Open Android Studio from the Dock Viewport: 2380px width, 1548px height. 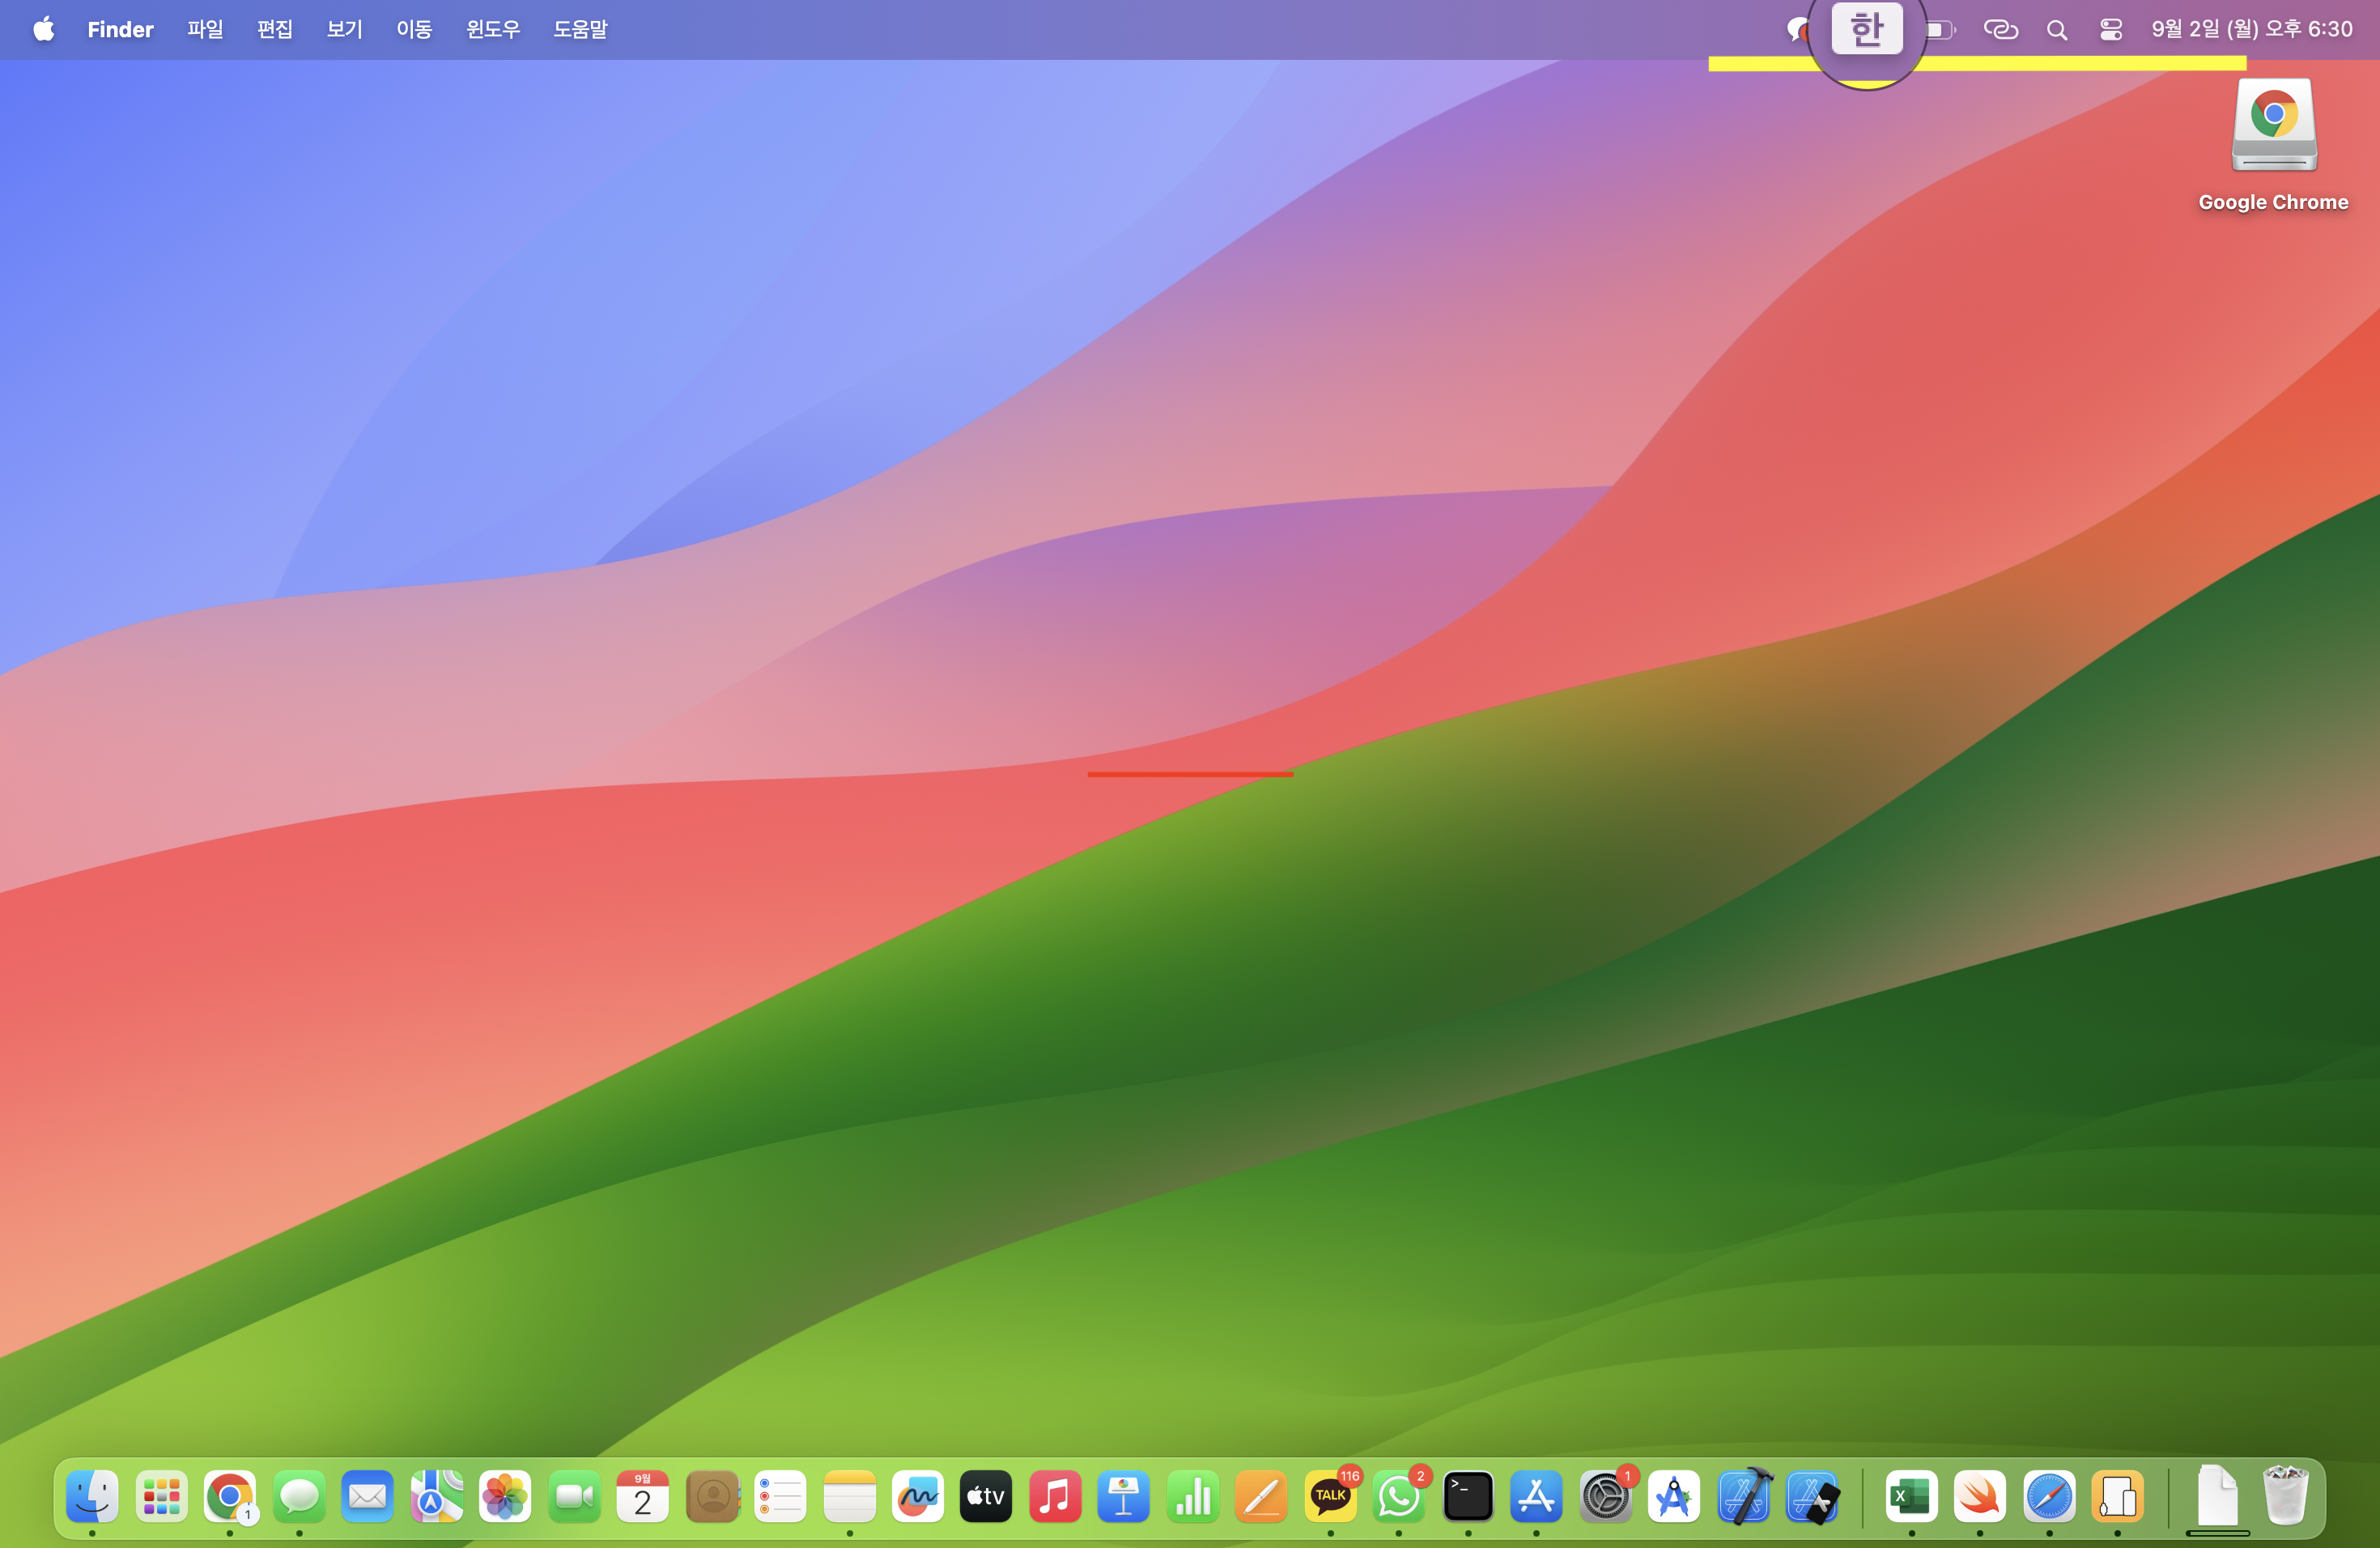pyautogui.click(x=1673, y=1497)
